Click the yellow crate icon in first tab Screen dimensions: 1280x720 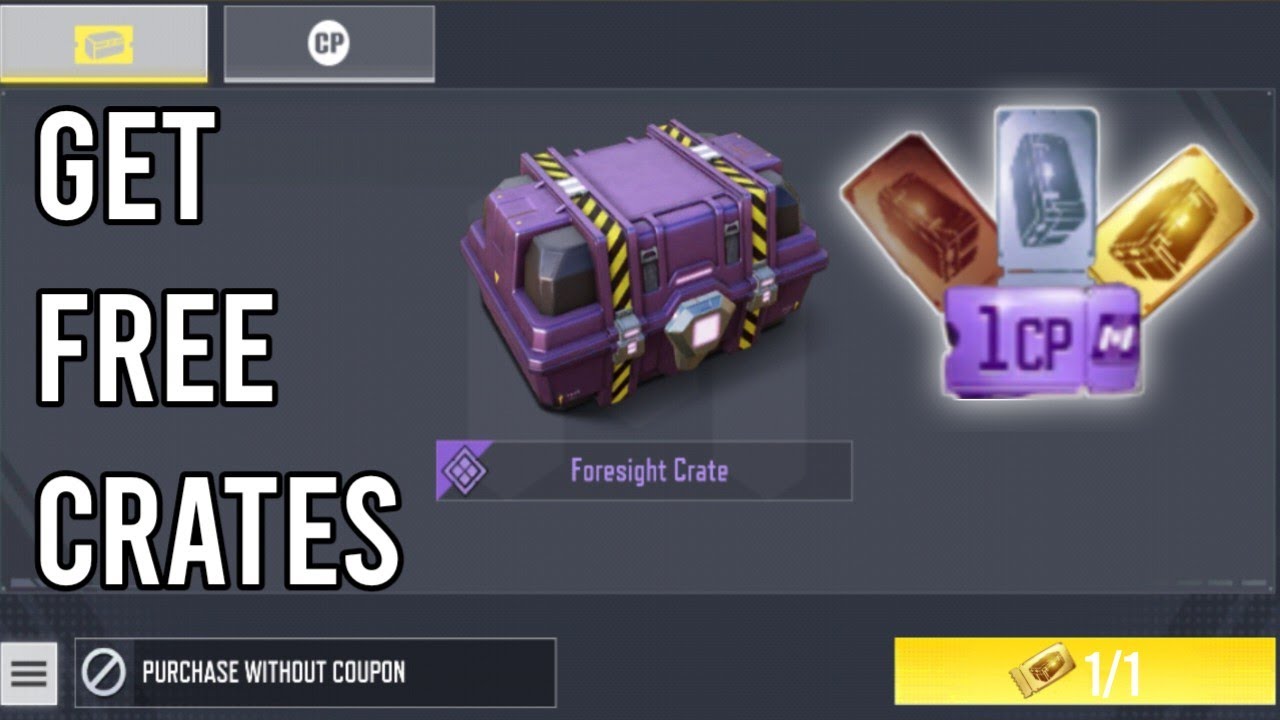click(x=104, y=45)
